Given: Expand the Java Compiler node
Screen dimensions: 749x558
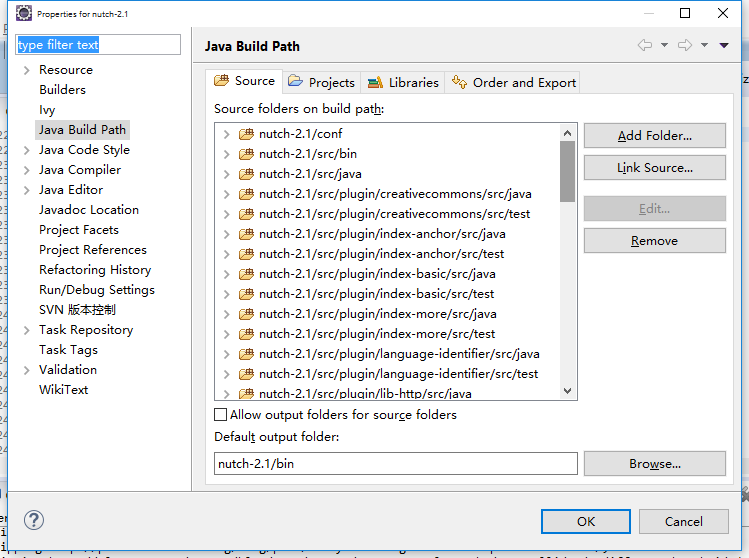Looking at the screenshot, I should pos(27,170).
